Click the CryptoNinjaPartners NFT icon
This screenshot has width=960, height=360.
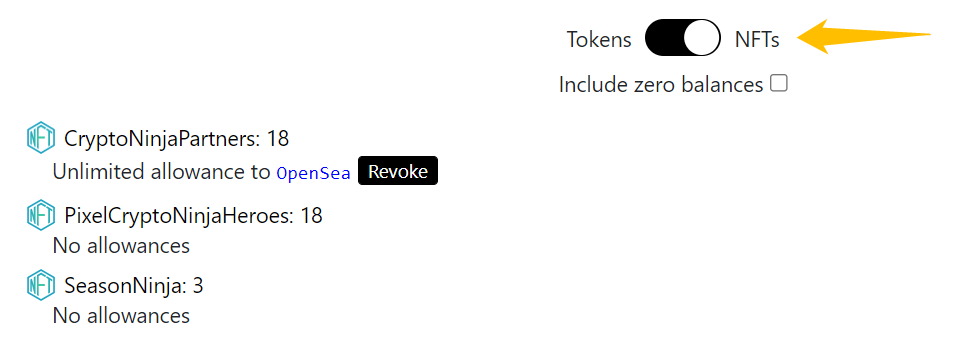41,138
